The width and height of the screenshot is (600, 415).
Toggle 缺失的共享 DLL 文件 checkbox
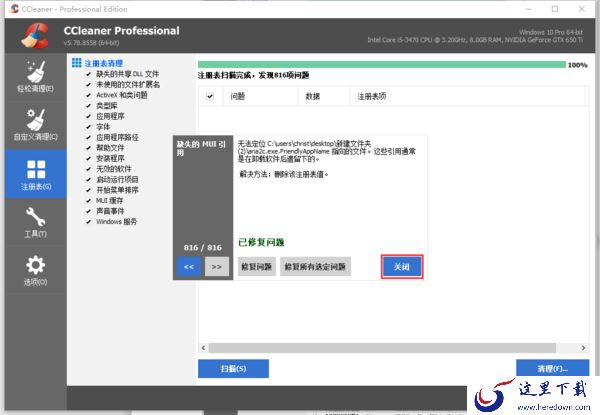88,74
